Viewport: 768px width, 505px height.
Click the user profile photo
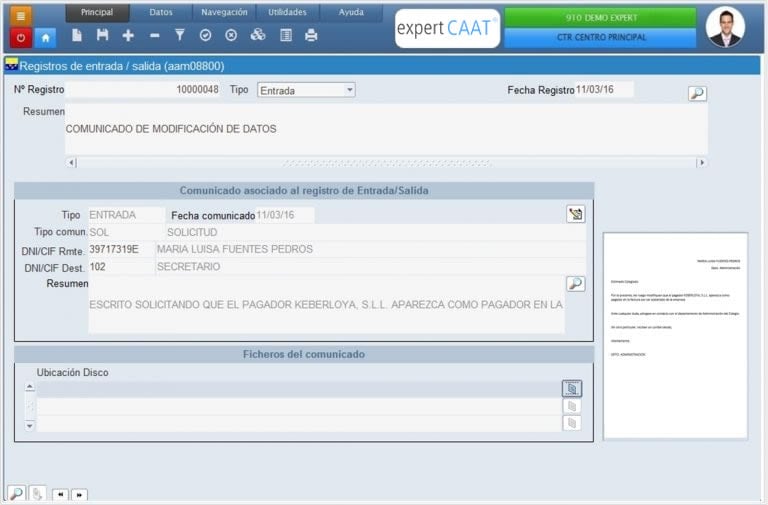(x=725, y=27)
